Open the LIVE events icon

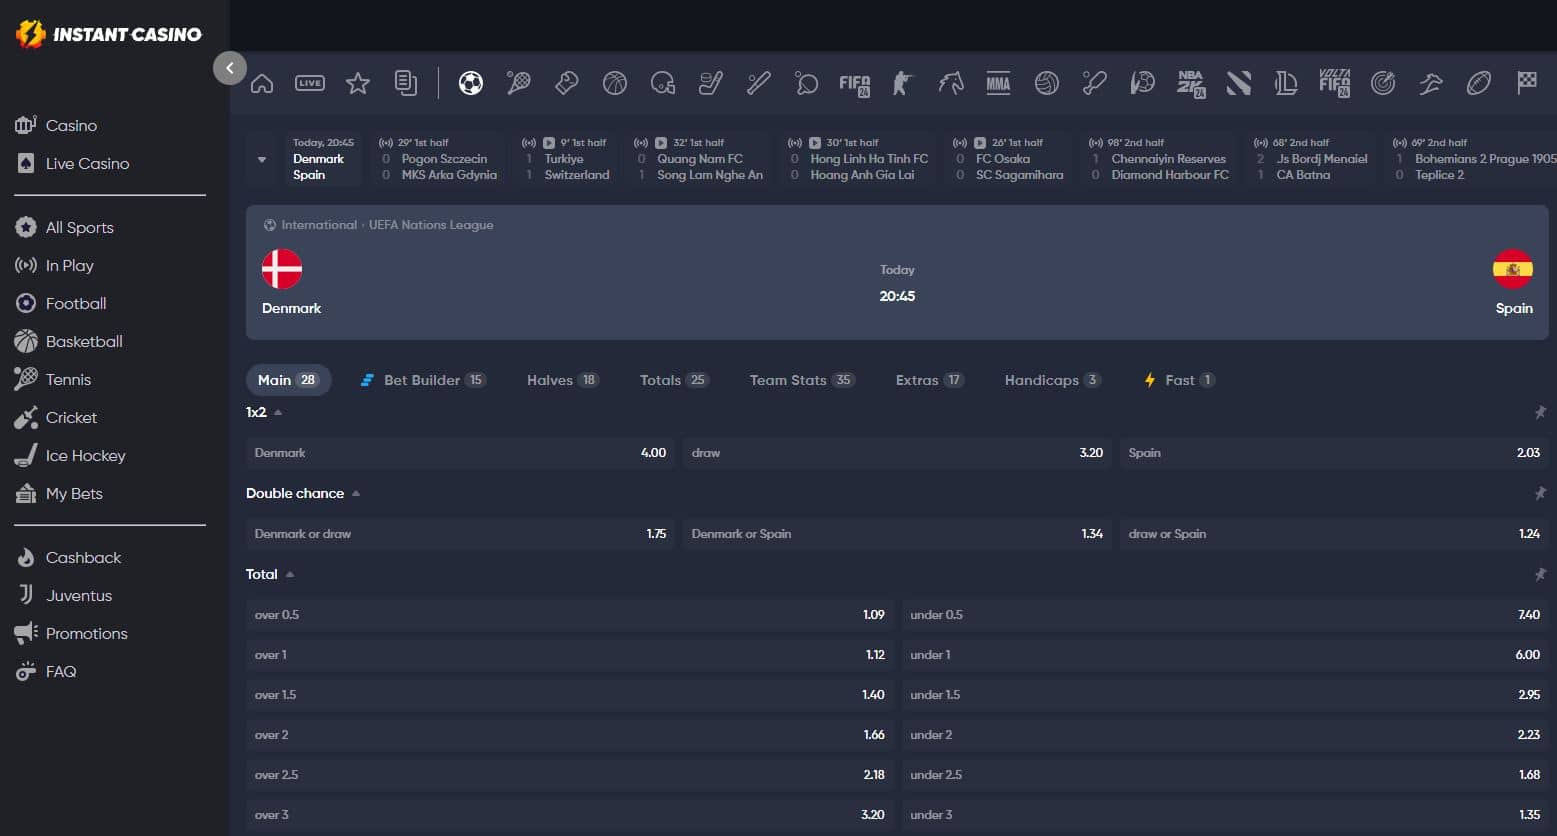[x=310, y=83]
